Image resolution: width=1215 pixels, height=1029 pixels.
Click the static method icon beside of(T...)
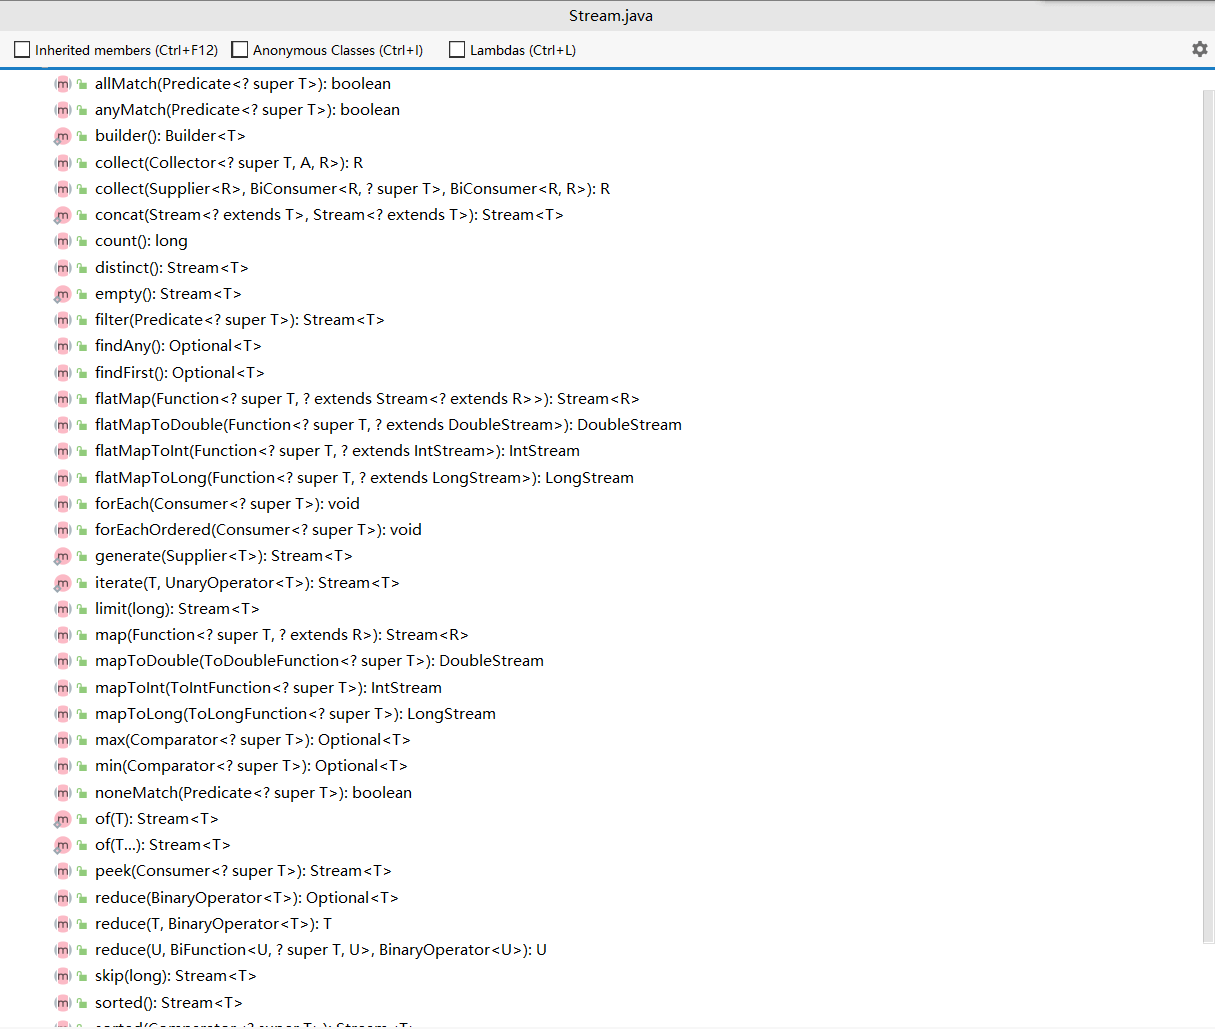pos(61,845)
